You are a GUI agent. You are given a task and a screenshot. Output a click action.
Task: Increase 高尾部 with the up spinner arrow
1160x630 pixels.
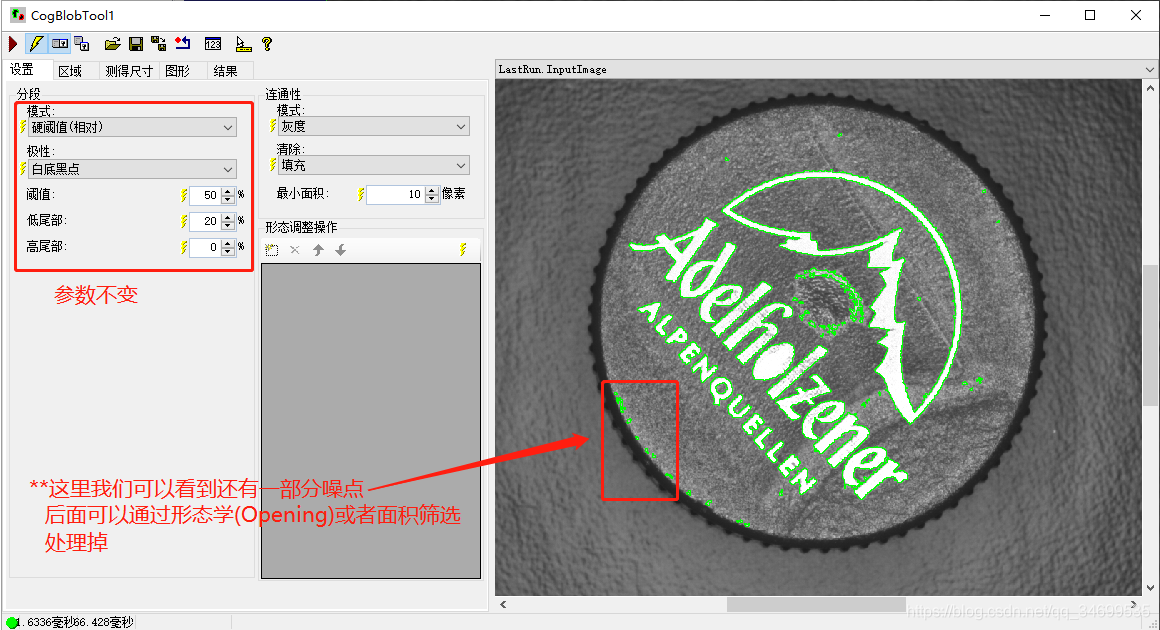coord(228,243)
